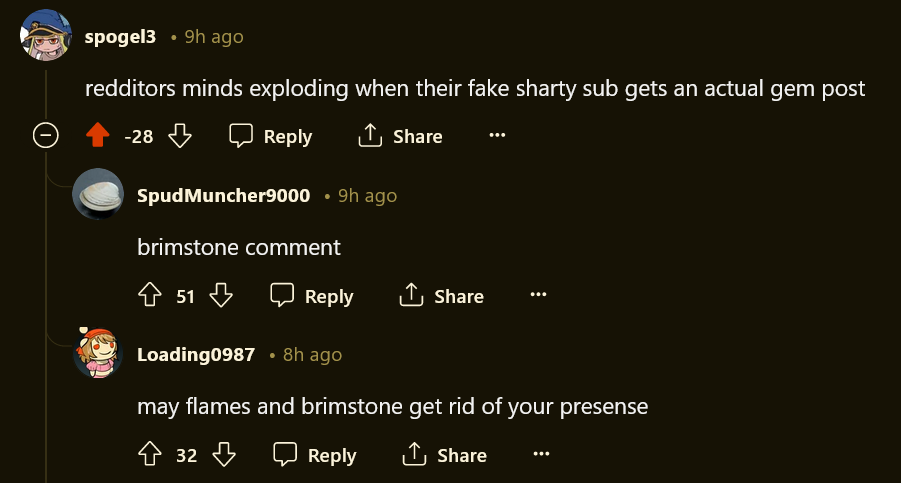
Task: Downvote Loading0987's comment
Action: (x=224, y=455)
